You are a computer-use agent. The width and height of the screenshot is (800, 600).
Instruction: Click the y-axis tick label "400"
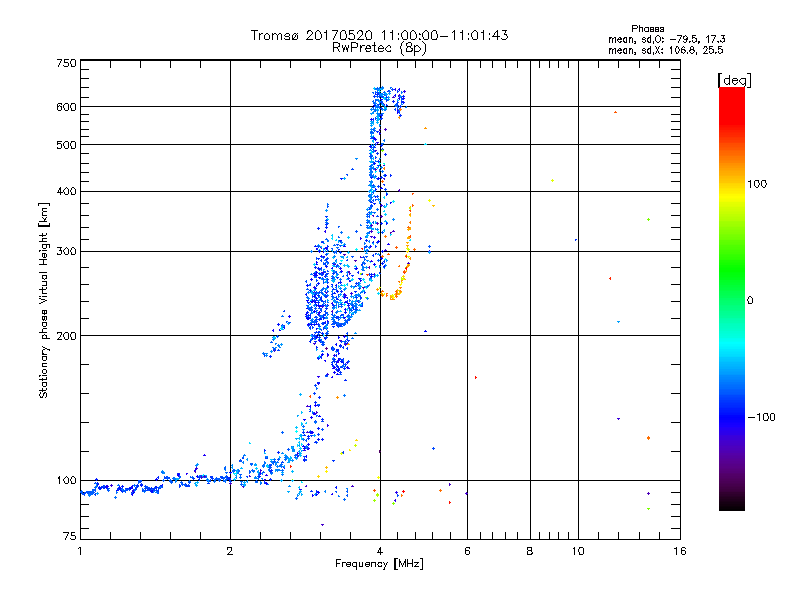(66, 192)
